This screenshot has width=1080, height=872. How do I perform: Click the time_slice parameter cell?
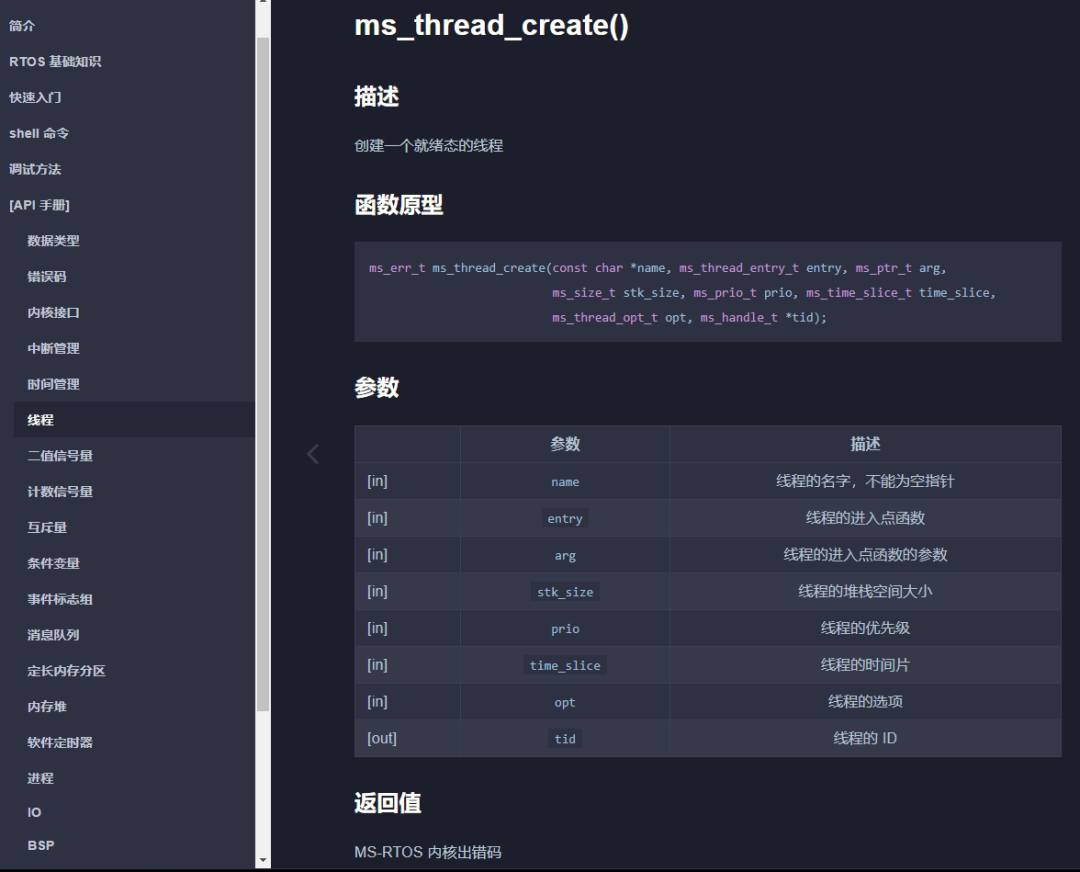pos(565,665)
